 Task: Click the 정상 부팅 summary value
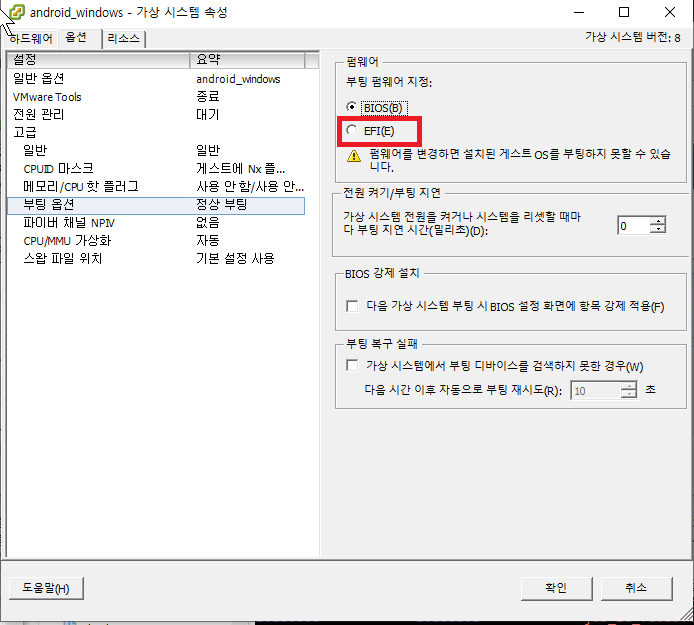click(221, 204)
